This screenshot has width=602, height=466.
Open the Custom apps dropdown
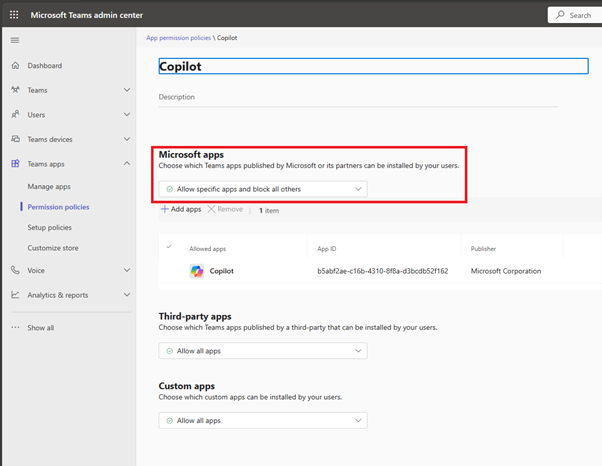click(263, 421)
